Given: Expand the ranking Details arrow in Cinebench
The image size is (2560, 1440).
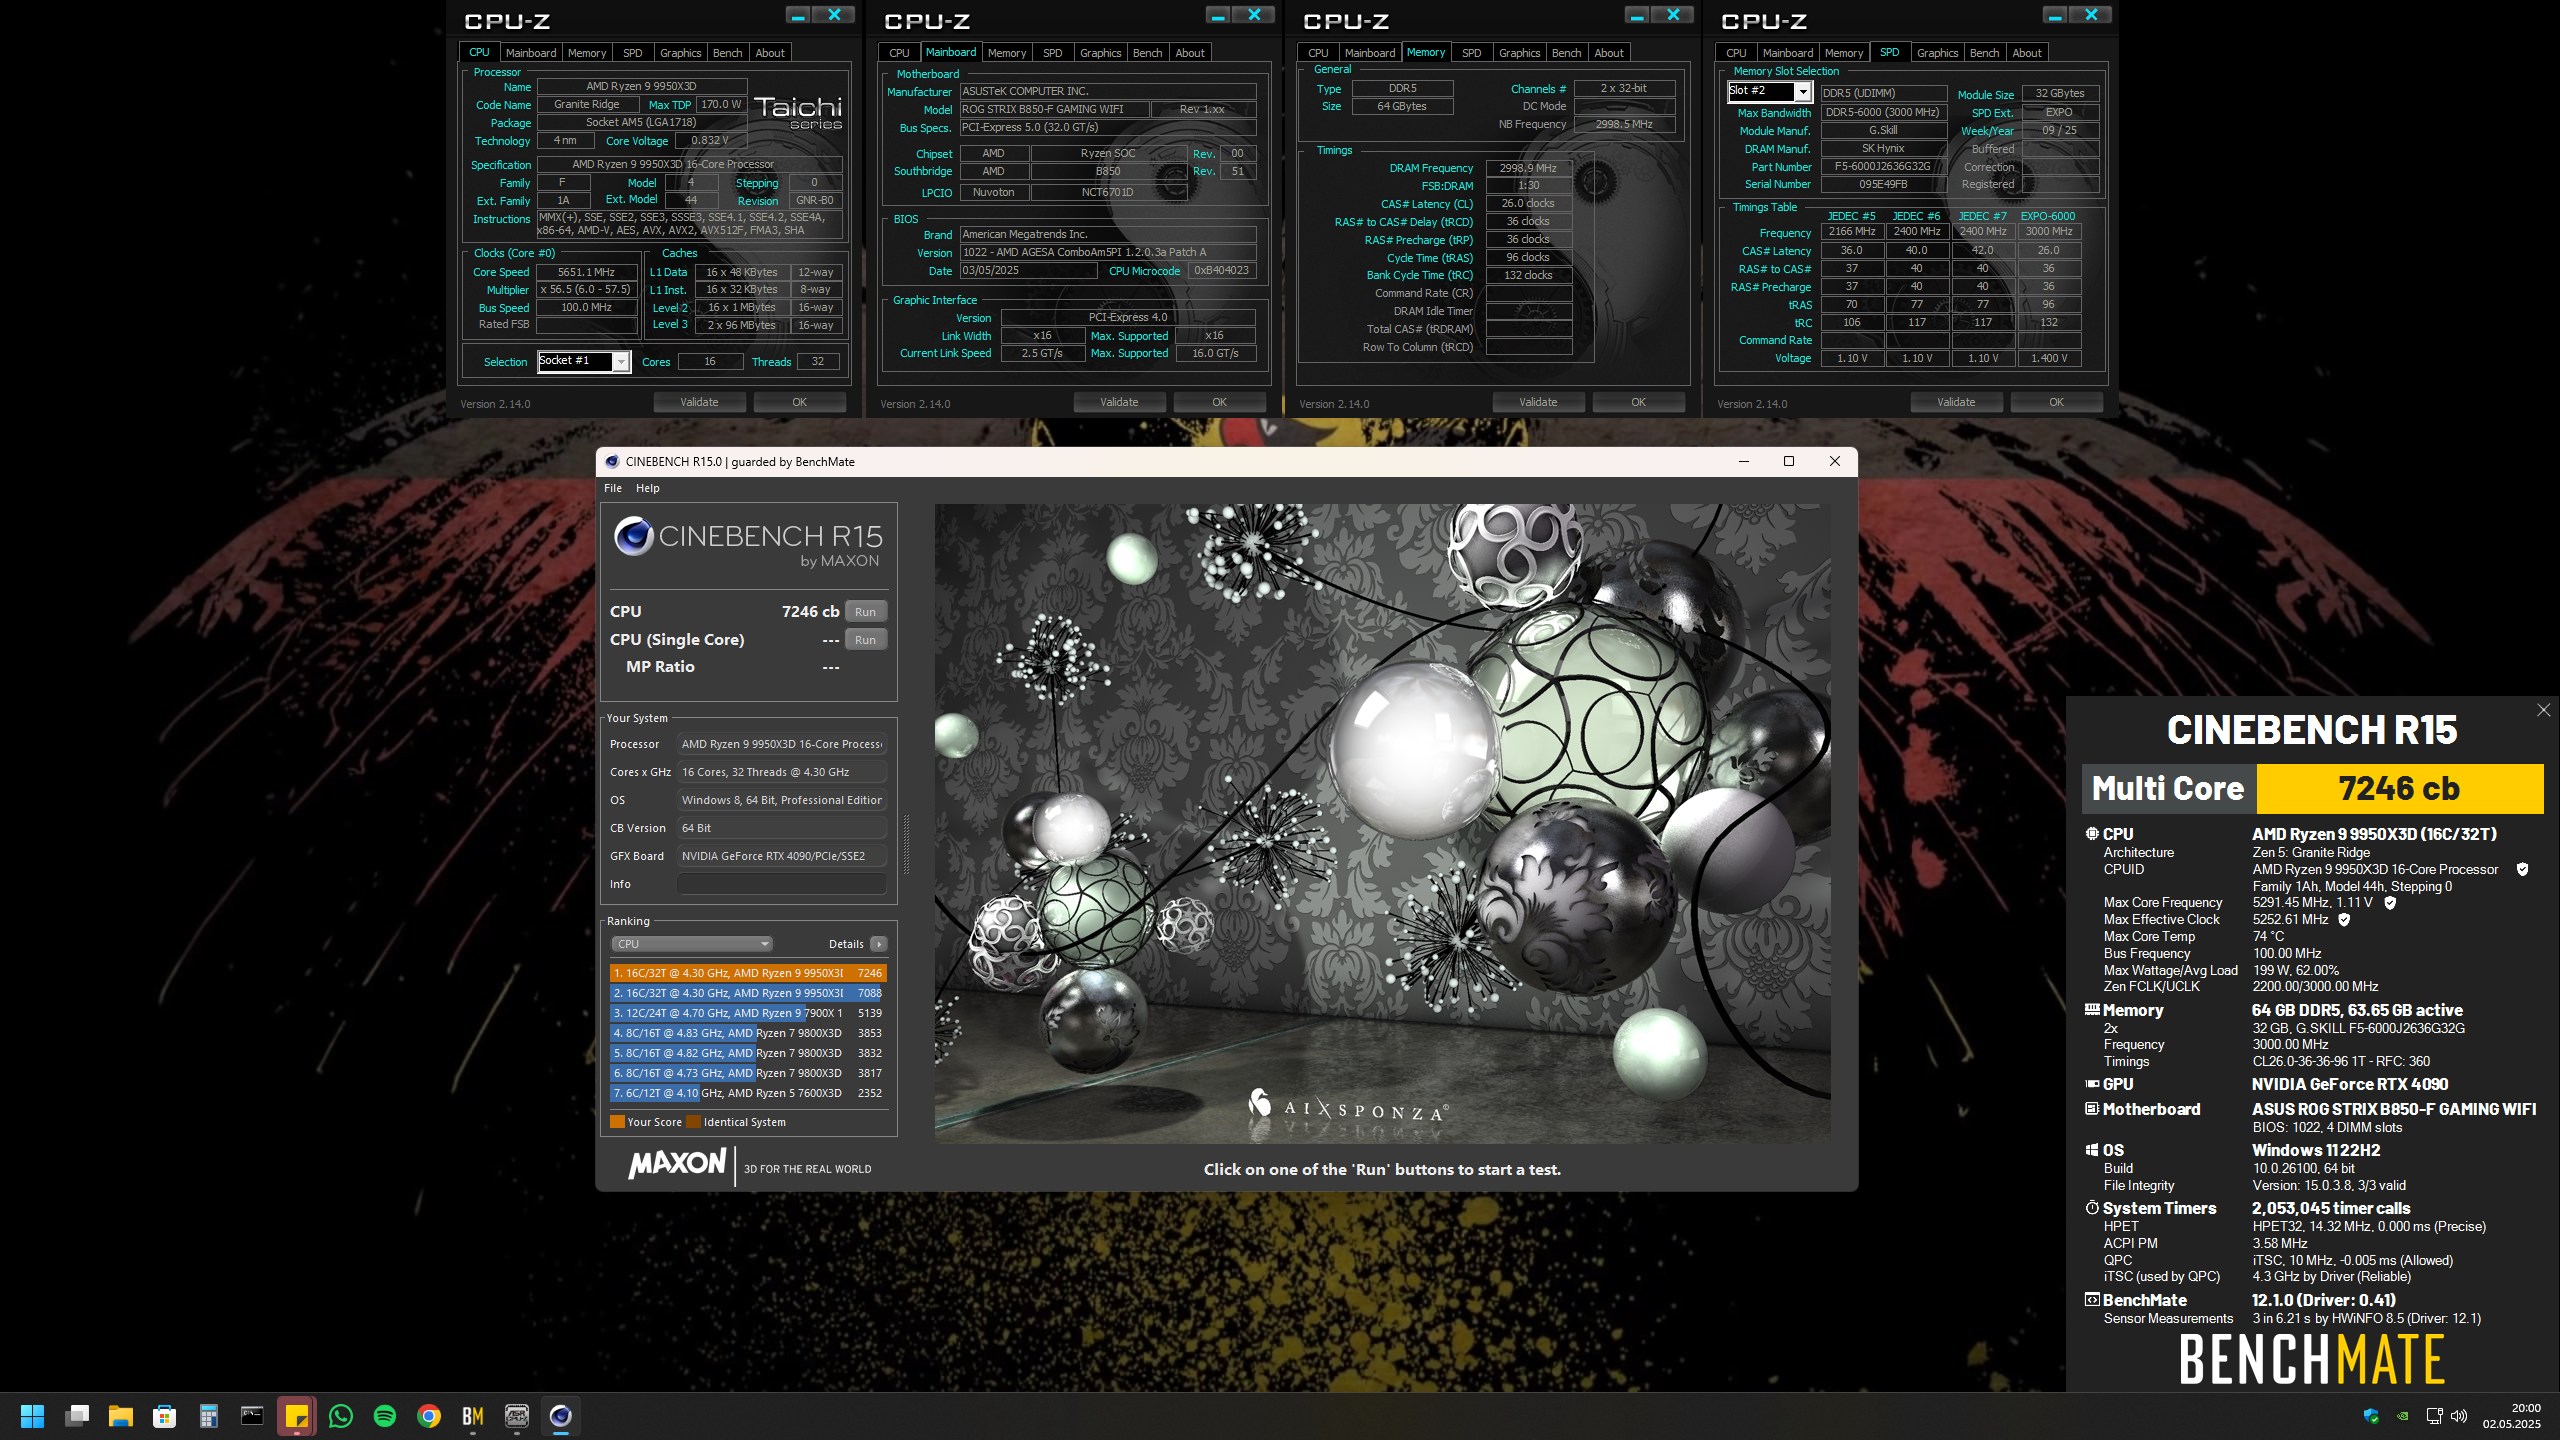Looking at the screenshot, I should point(878,944).
